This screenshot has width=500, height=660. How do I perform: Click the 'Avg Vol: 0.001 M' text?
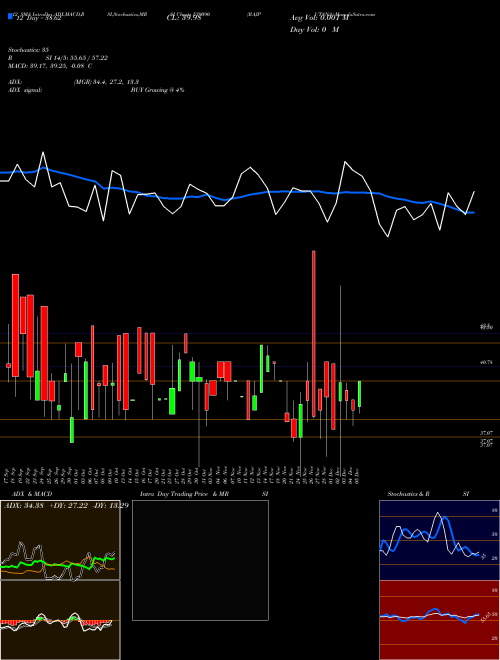(x=319, y=18)
